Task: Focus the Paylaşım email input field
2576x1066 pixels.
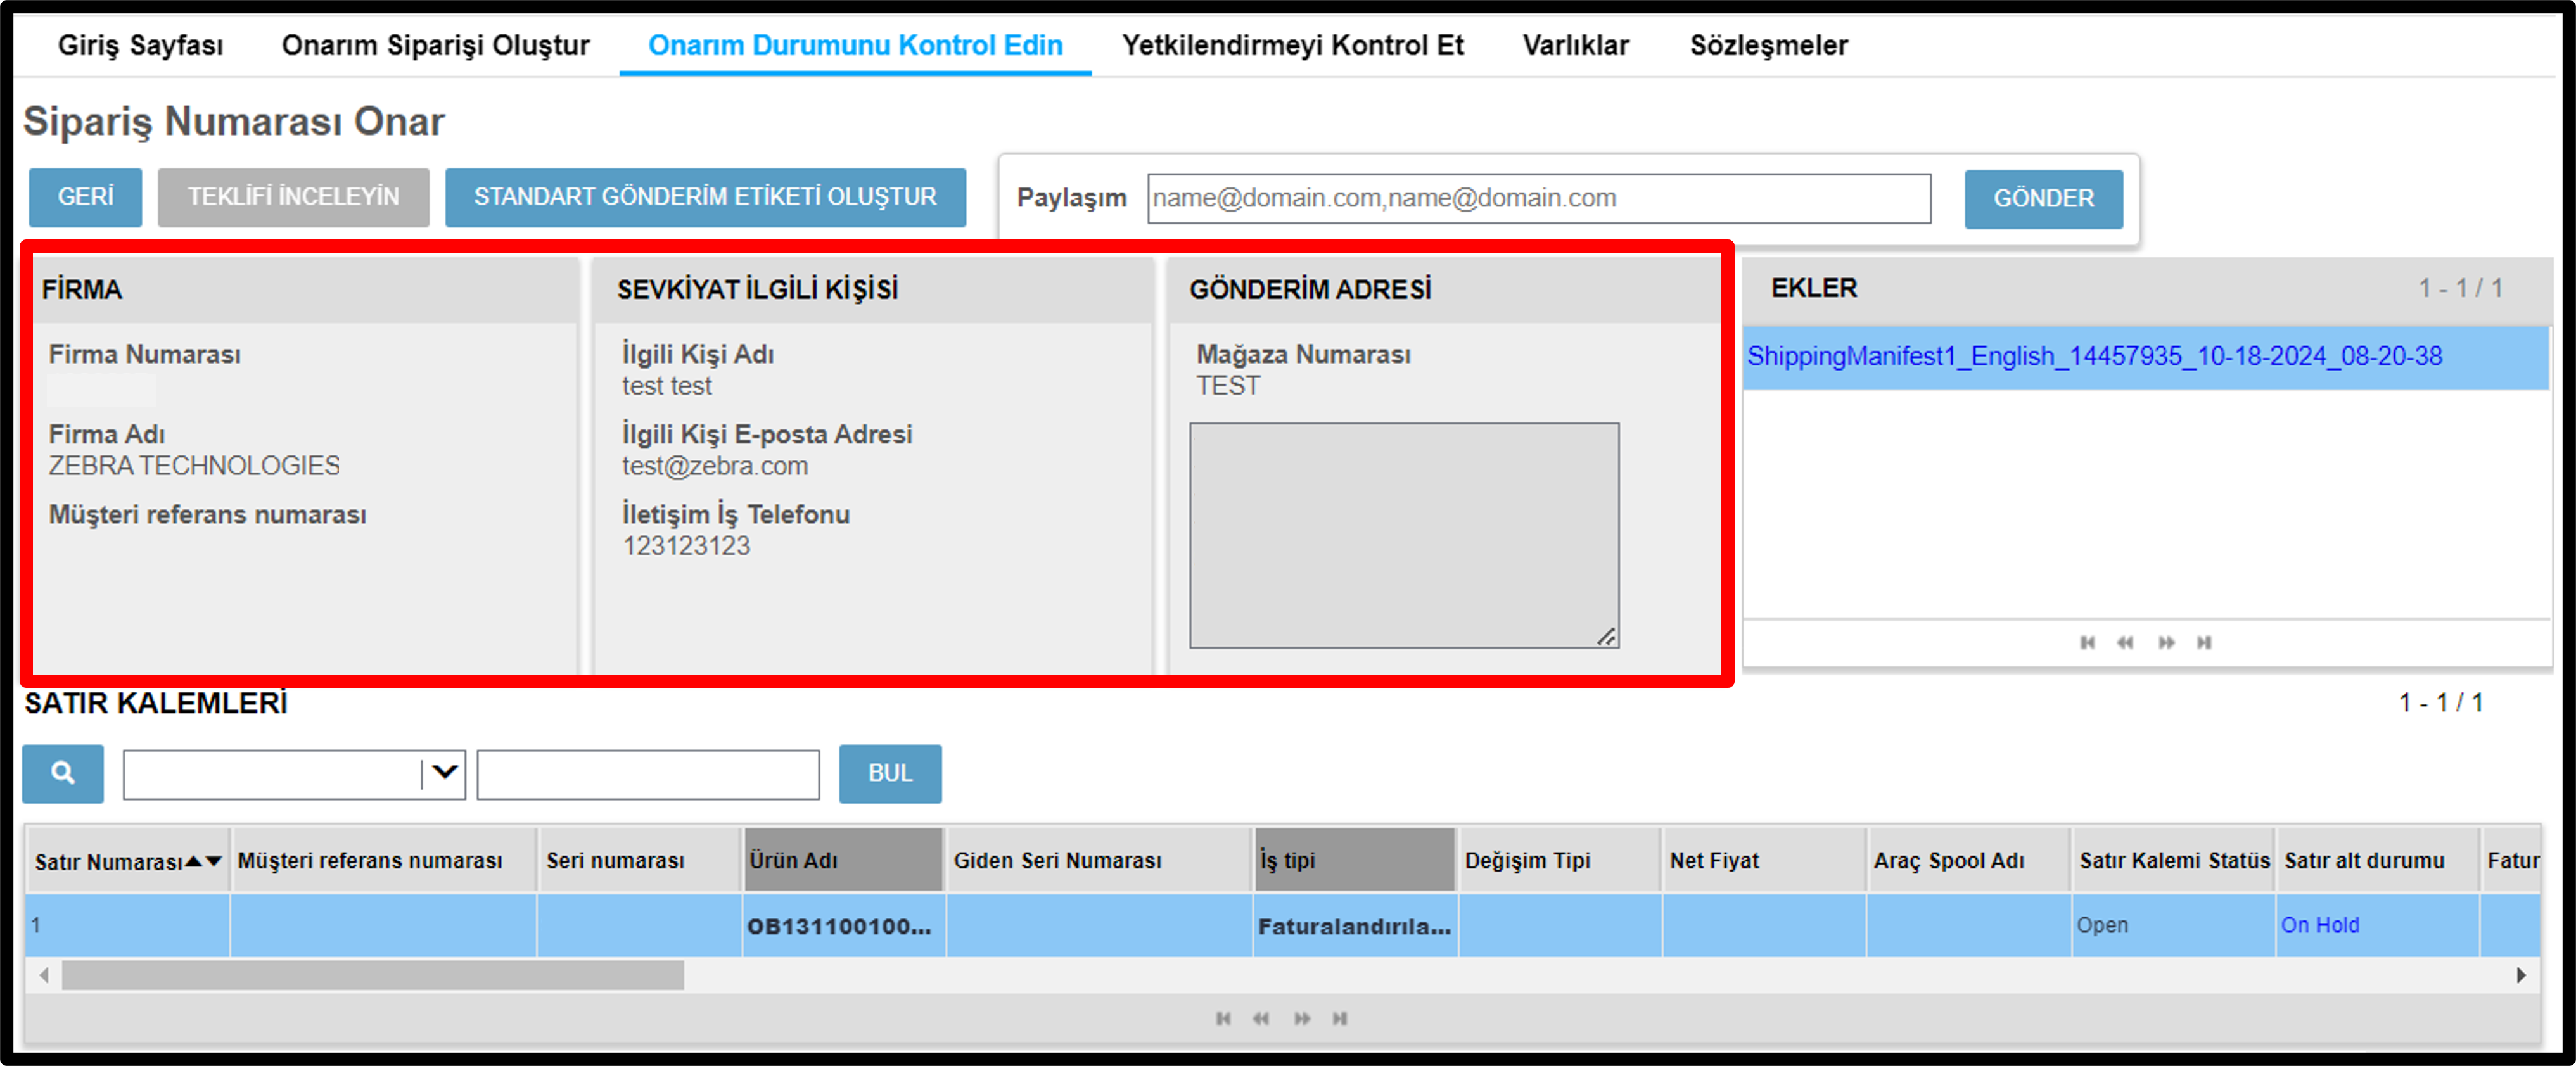Action: coord(1539,198)
